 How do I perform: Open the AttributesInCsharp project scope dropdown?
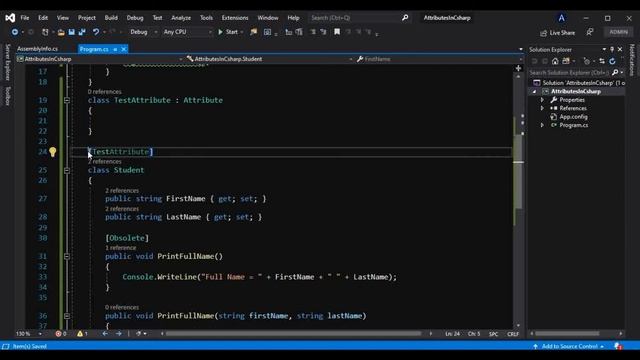click(100, 59)
